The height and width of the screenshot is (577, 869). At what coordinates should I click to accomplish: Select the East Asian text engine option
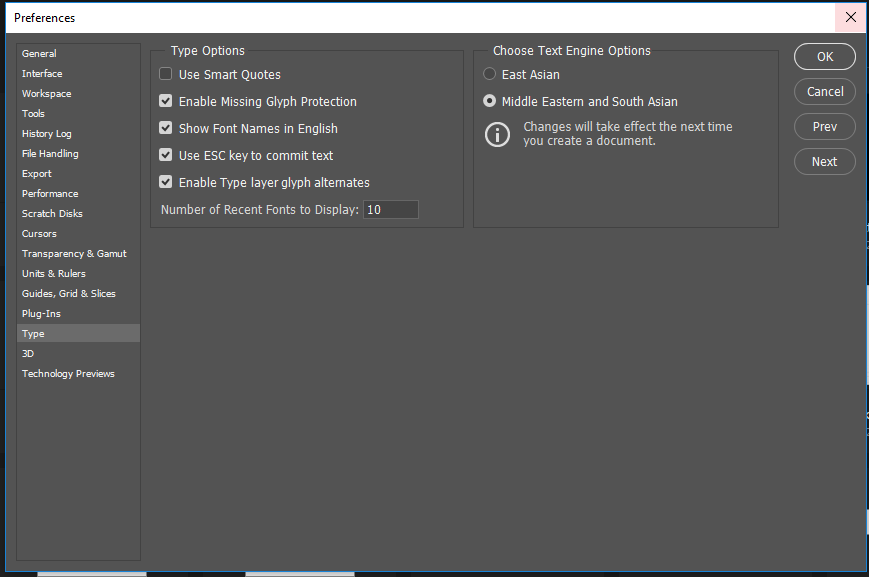click(x=489, y=74)
